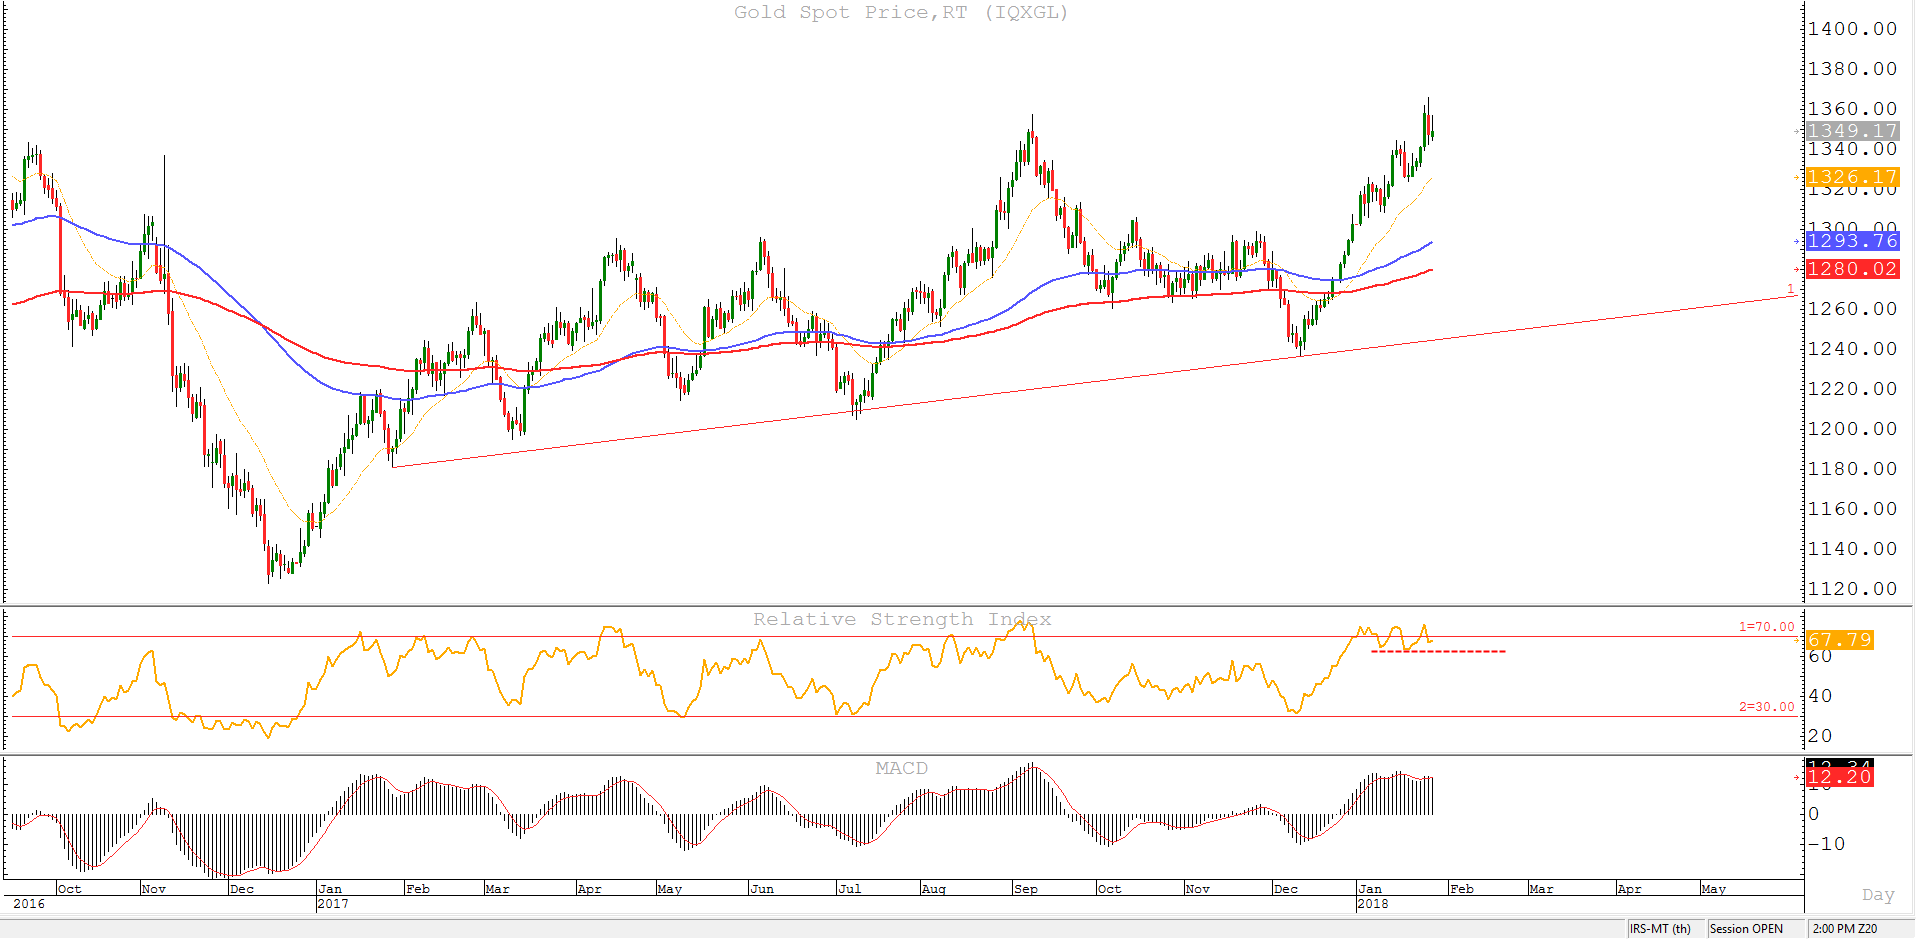Viewport: 1916px width, 939px height.
Task: Click the Oct label above 2016
Action: 70,889
